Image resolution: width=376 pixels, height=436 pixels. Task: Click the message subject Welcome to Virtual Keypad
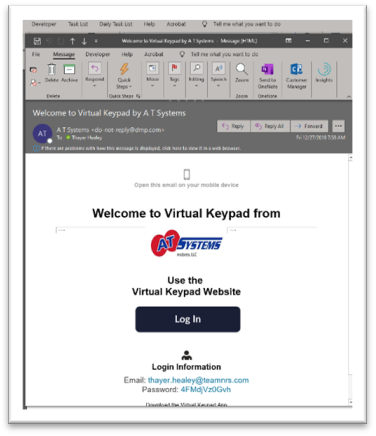tap(109, 113)
